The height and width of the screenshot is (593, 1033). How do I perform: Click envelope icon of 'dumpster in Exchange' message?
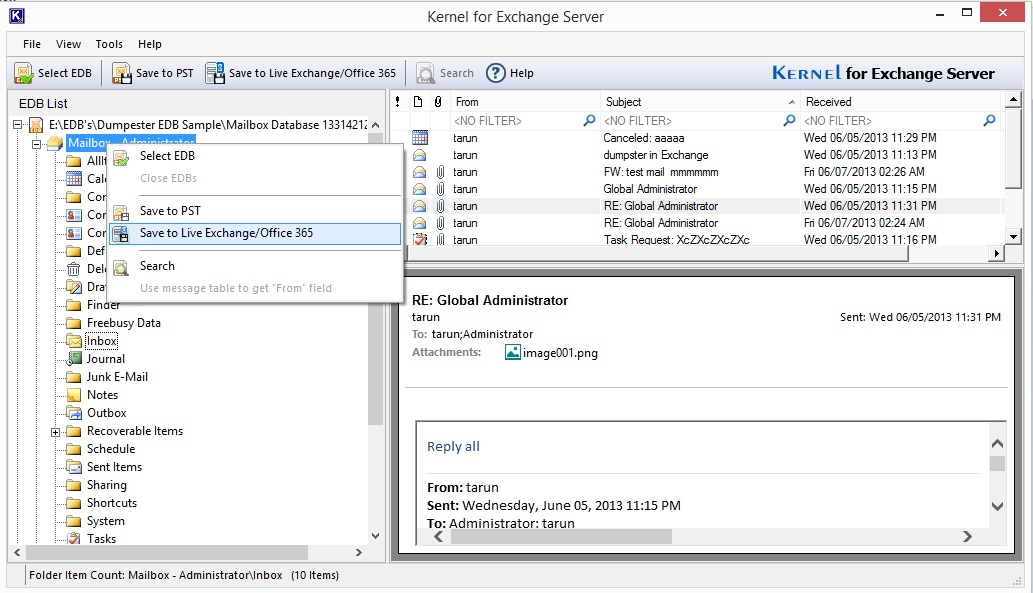[420, 155]
